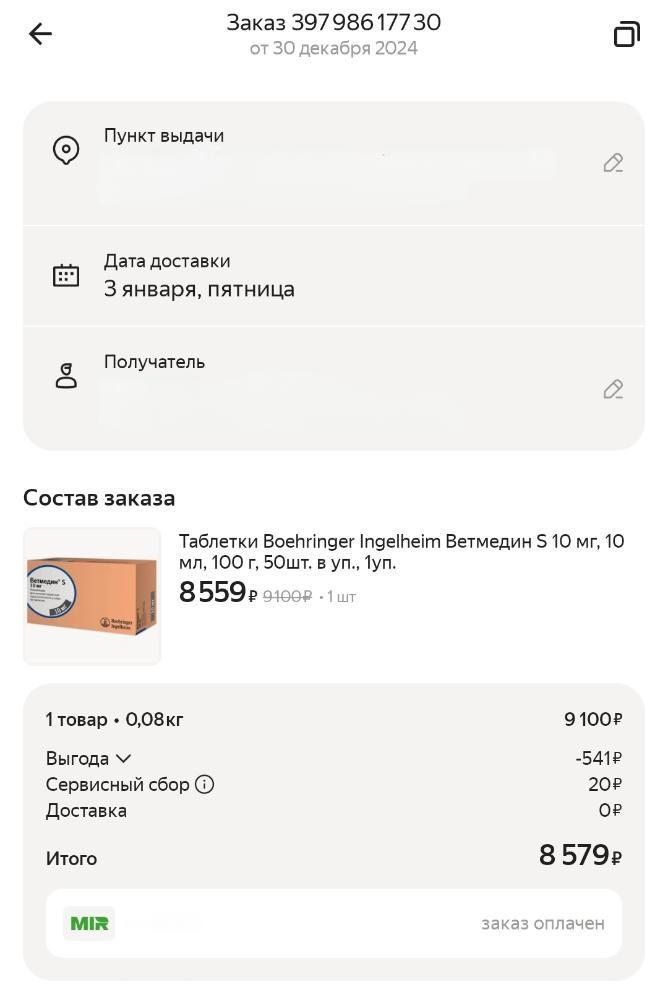668x1000 pixels.
Task: Edit the pickup point with pencil icon
Action: 613,163
